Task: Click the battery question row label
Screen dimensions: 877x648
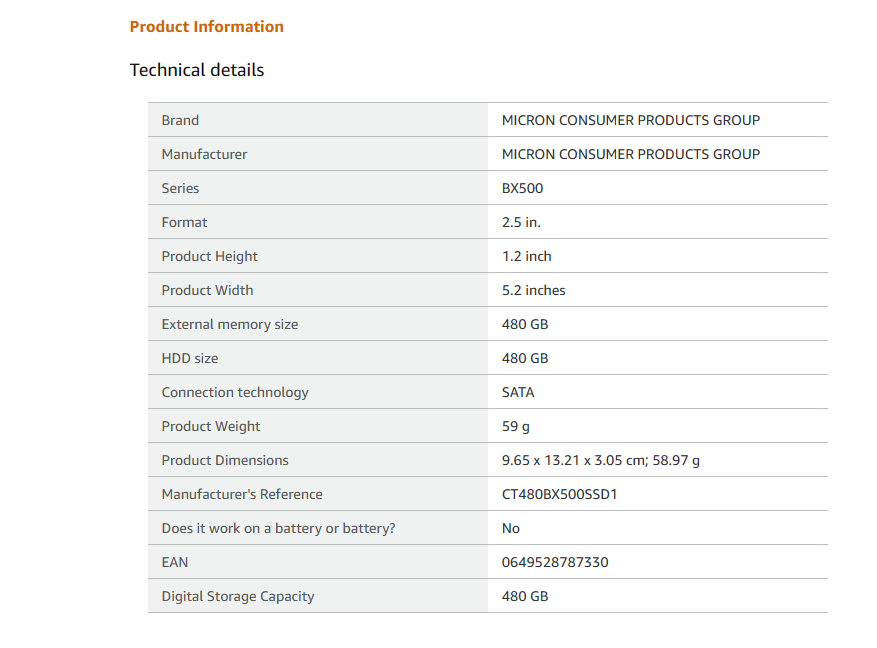Action: click(x=278, y=528)
